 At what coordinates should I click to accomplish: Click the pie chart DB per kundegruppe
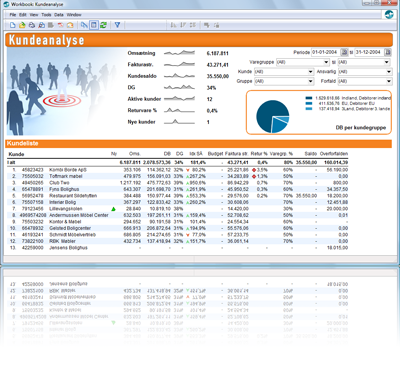pyautogui.click(x=272, y=117)
